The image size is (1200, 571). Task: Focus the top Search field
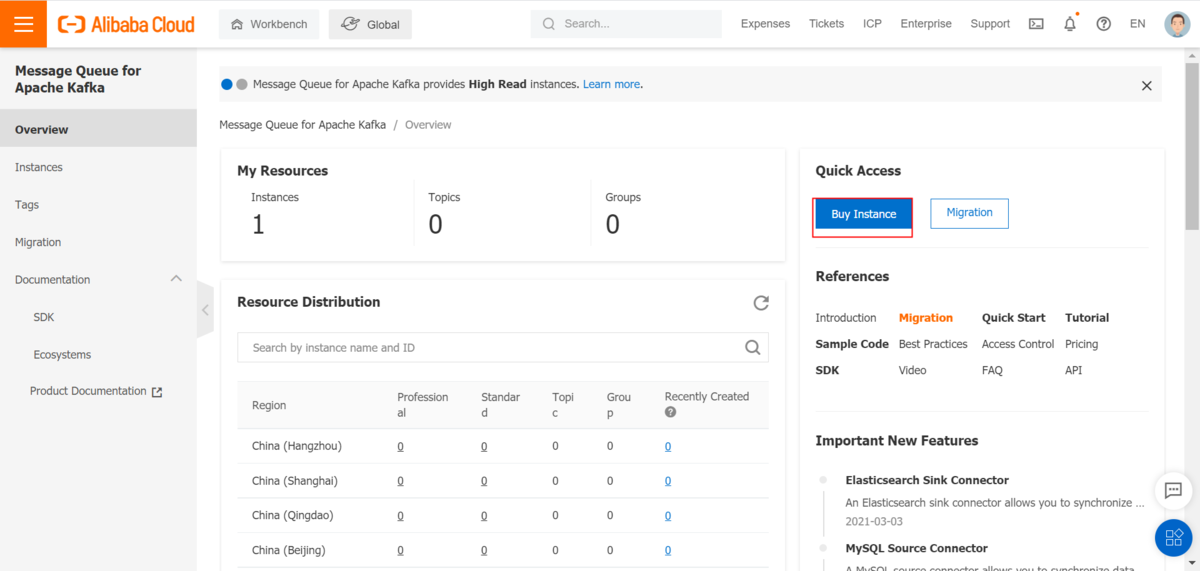click(x=626, y=24)
